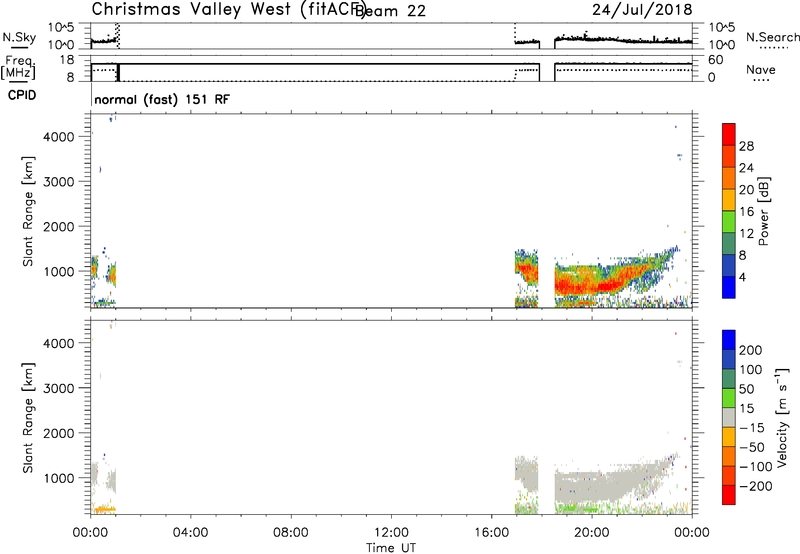
Task: Click '1000' on the power panel range axis
Action: tap(58, 271)
